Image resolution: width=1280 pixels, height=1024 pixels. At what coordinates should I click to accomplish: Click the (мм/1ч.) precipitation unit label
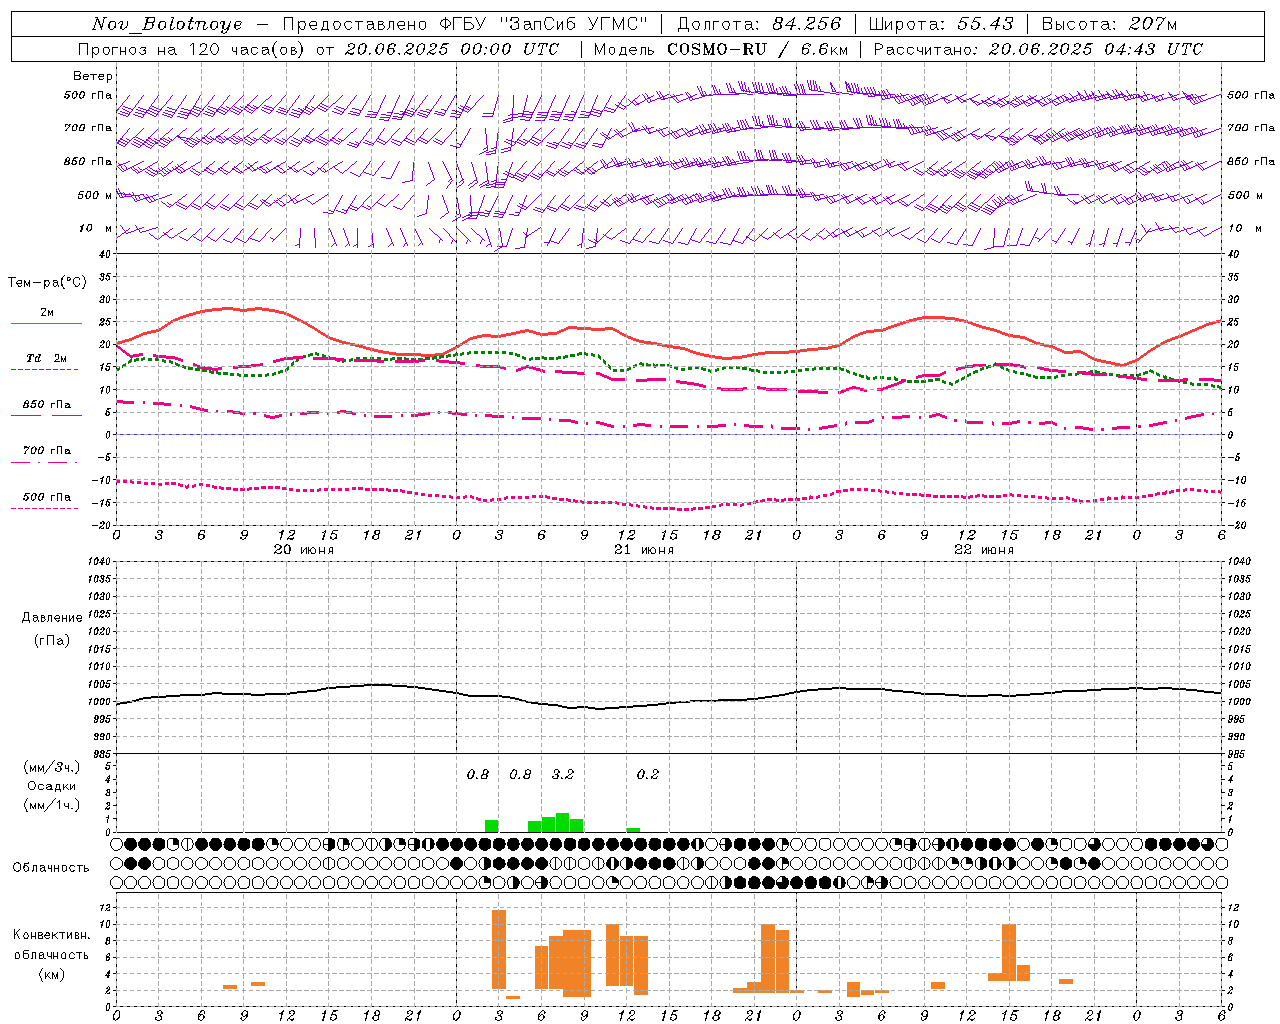coord(52,805)
